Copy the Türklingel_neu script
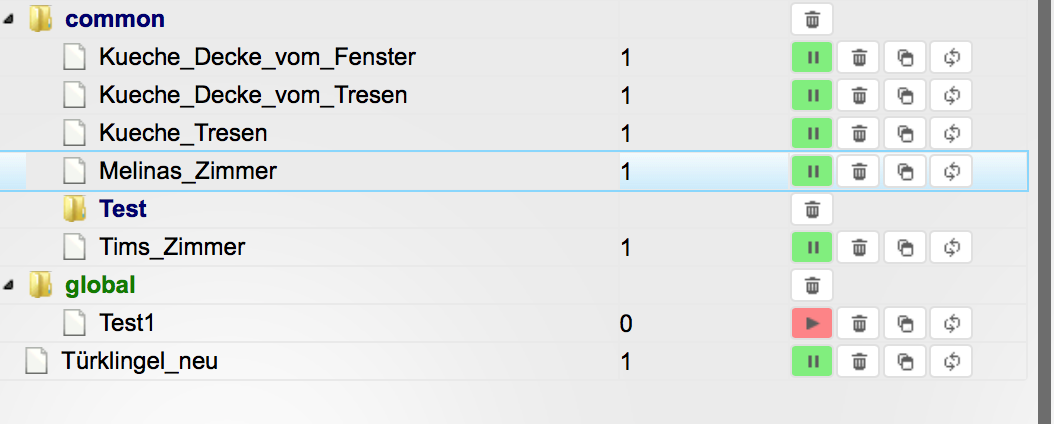This screenshot has width=1054, height=424. [905, 361]
